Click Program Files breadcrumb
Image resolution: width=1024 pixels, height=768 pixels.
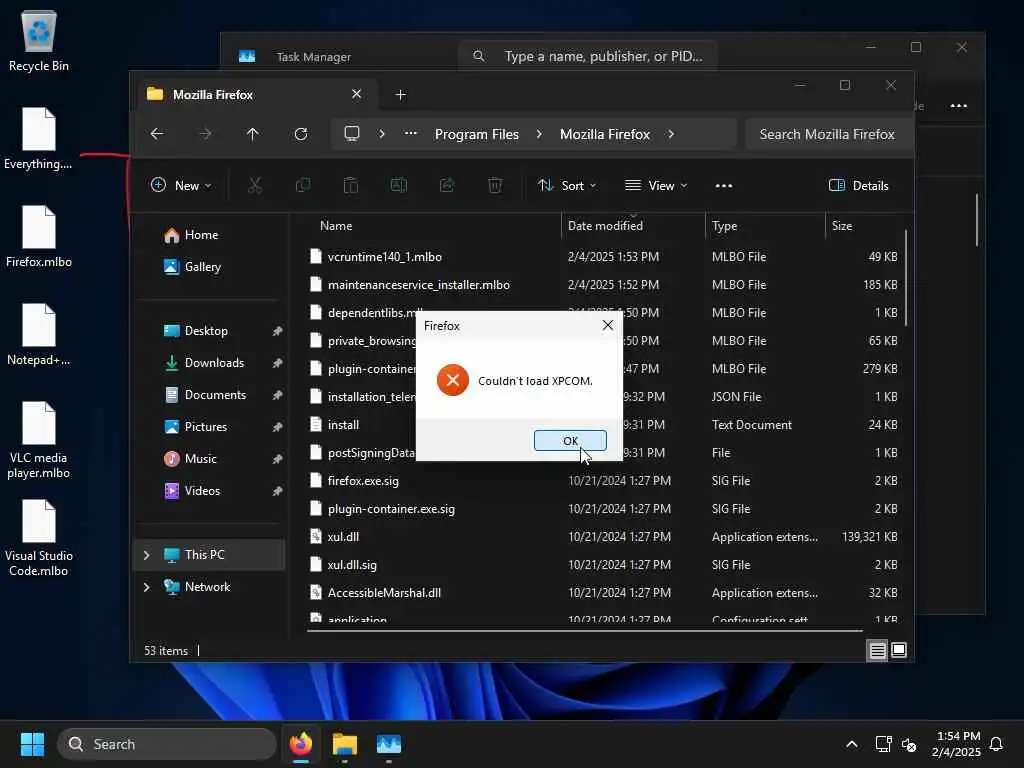tap(477, 134)
